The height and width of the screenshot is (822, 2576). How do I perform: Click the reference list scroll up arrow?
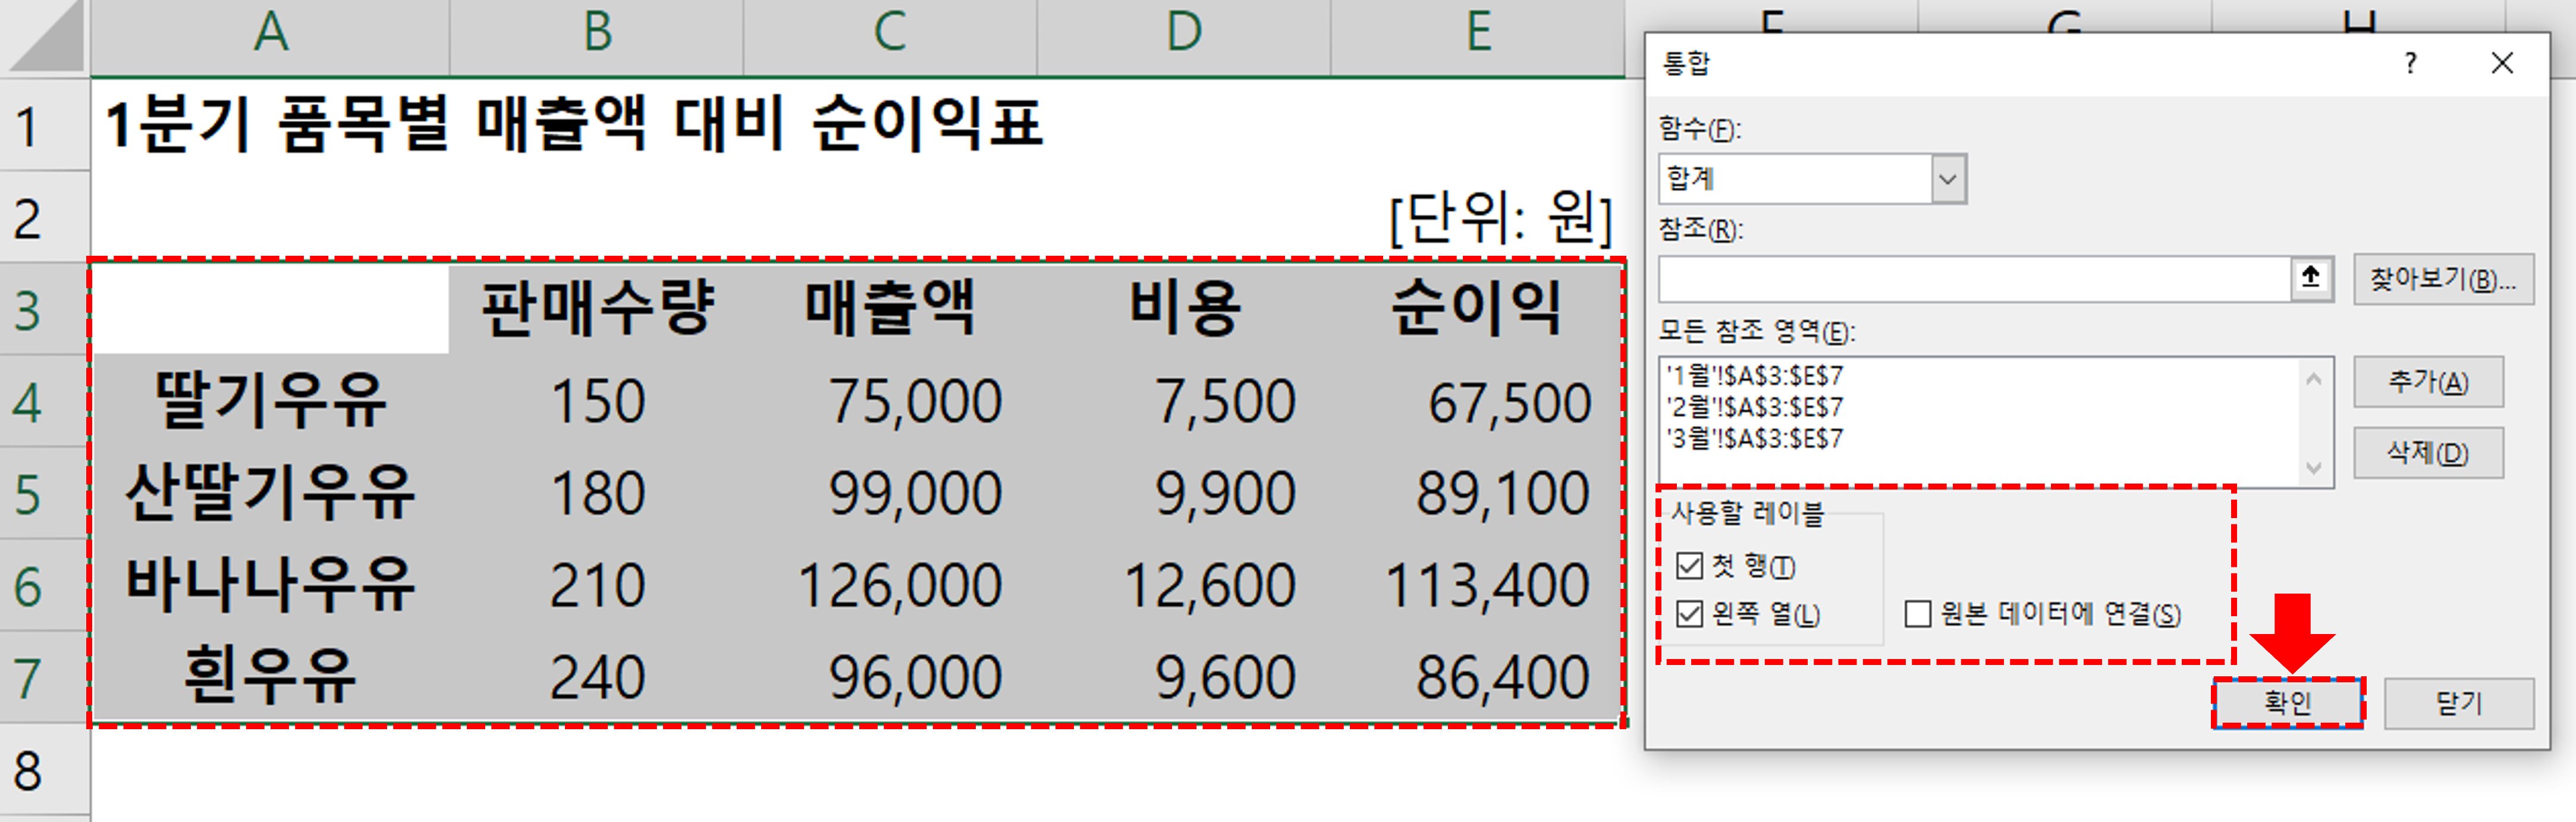coord(2313,378)
